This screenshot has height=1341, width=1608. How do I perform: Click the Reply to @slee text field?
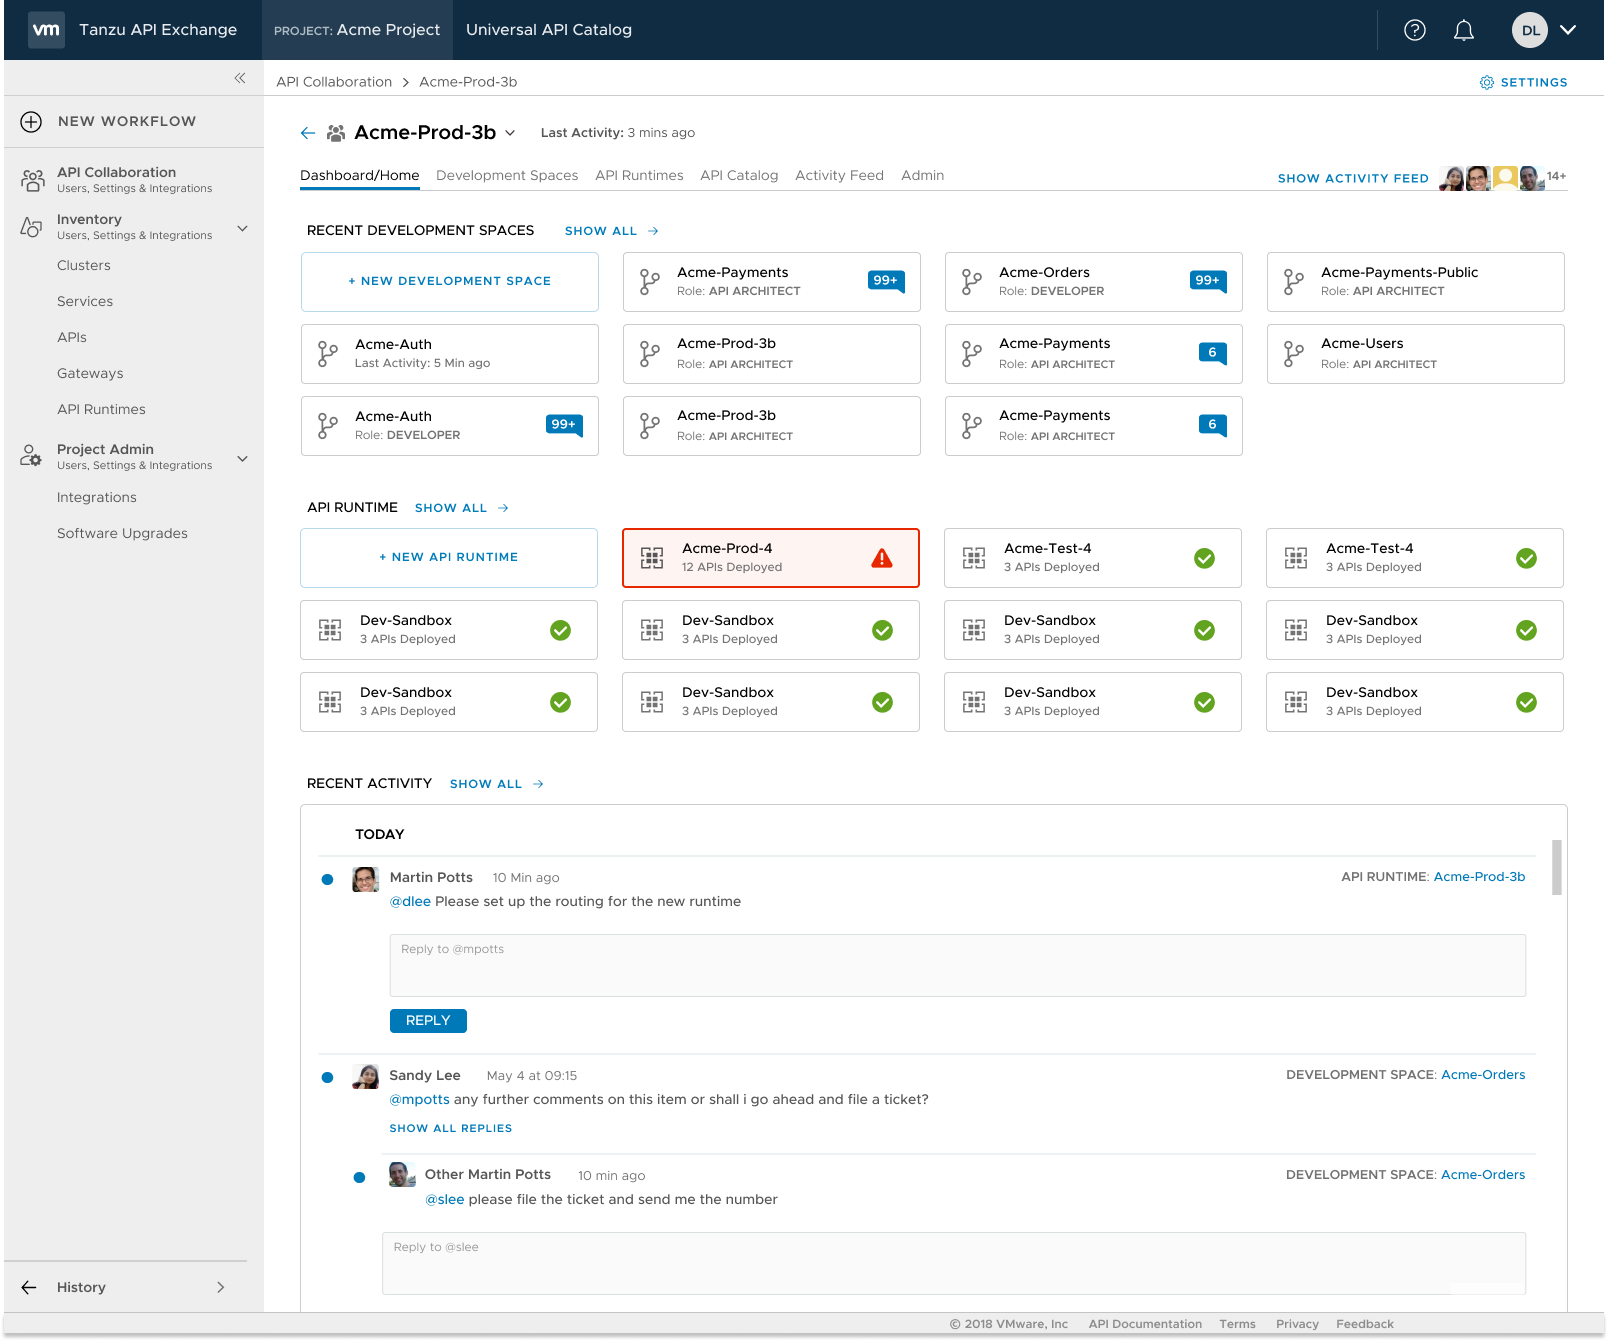(953, 1263)
